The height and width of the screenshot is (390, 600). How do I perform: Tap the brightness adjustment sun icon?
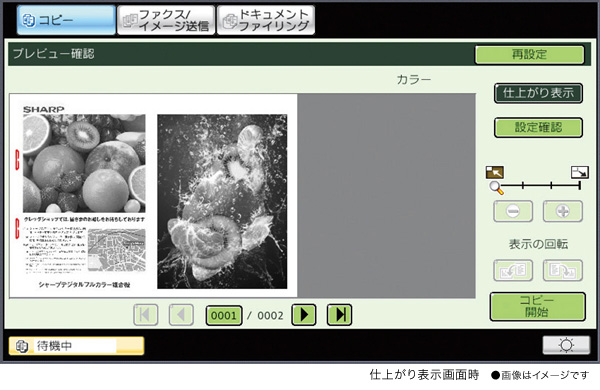(566, 345)
